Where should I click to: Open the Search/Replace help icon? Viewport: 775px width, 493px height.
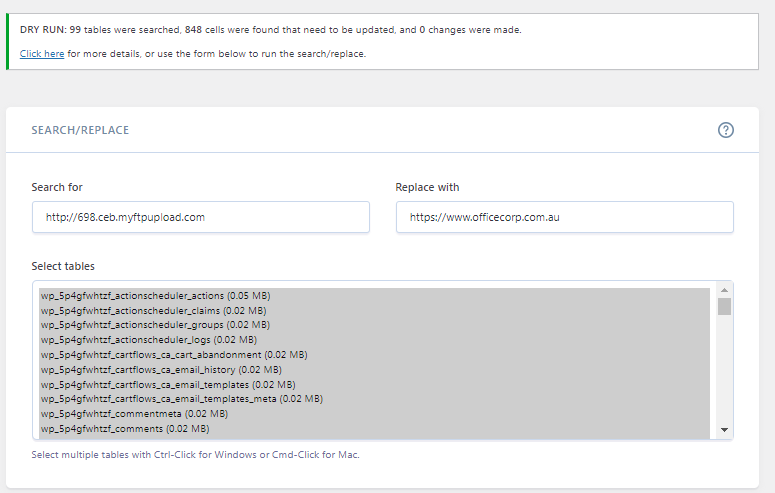pyautogui.click(x=726, y=130)
